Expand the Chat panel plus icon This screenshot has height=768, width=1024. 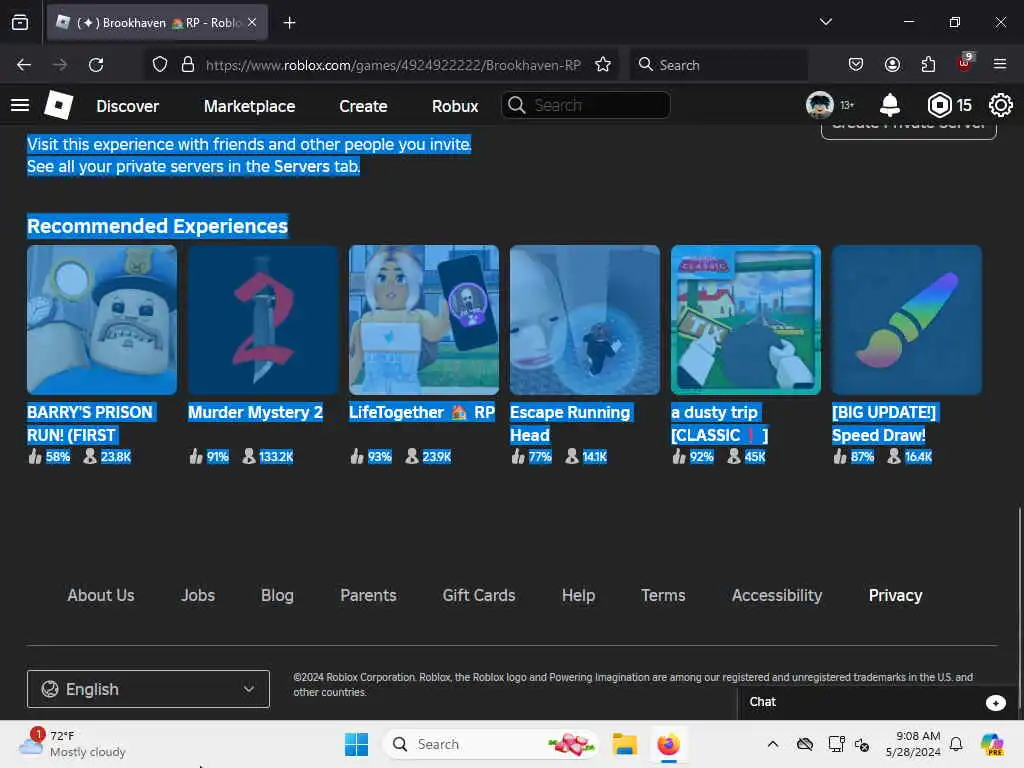click(995, 703)
